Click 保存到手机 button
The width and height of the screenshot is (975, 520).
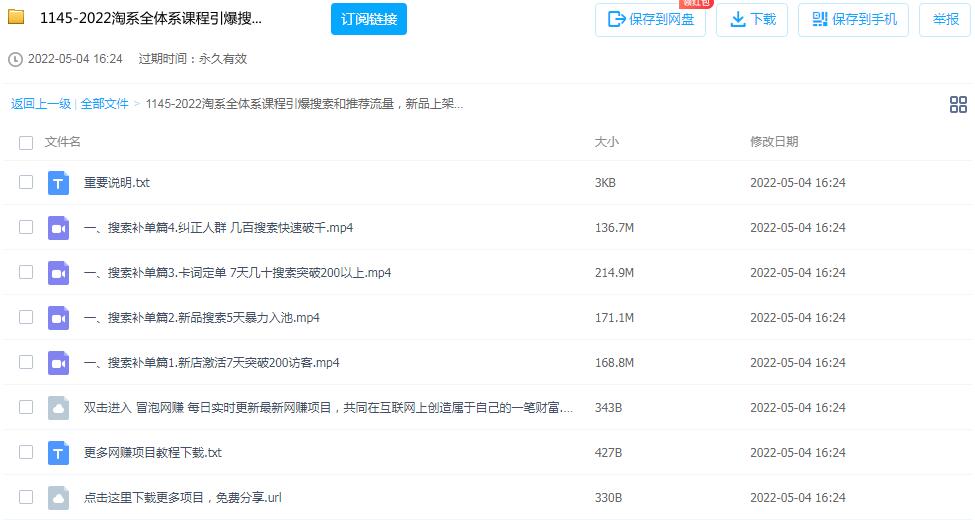[853, 20]
